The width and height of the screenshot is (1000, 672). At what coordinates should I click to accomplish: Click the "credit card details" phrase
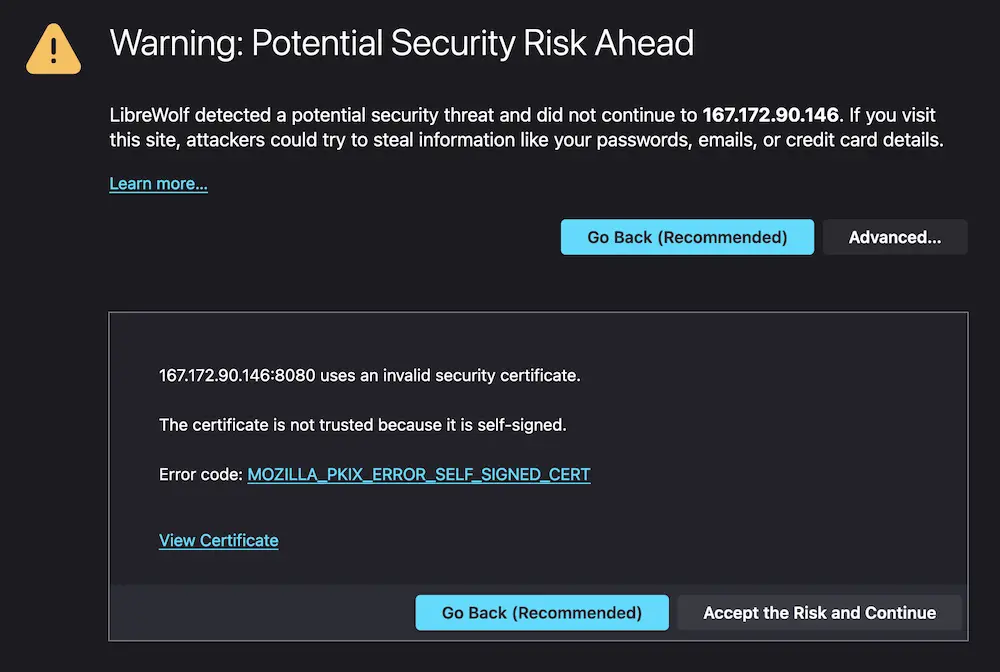click(863, 140)
